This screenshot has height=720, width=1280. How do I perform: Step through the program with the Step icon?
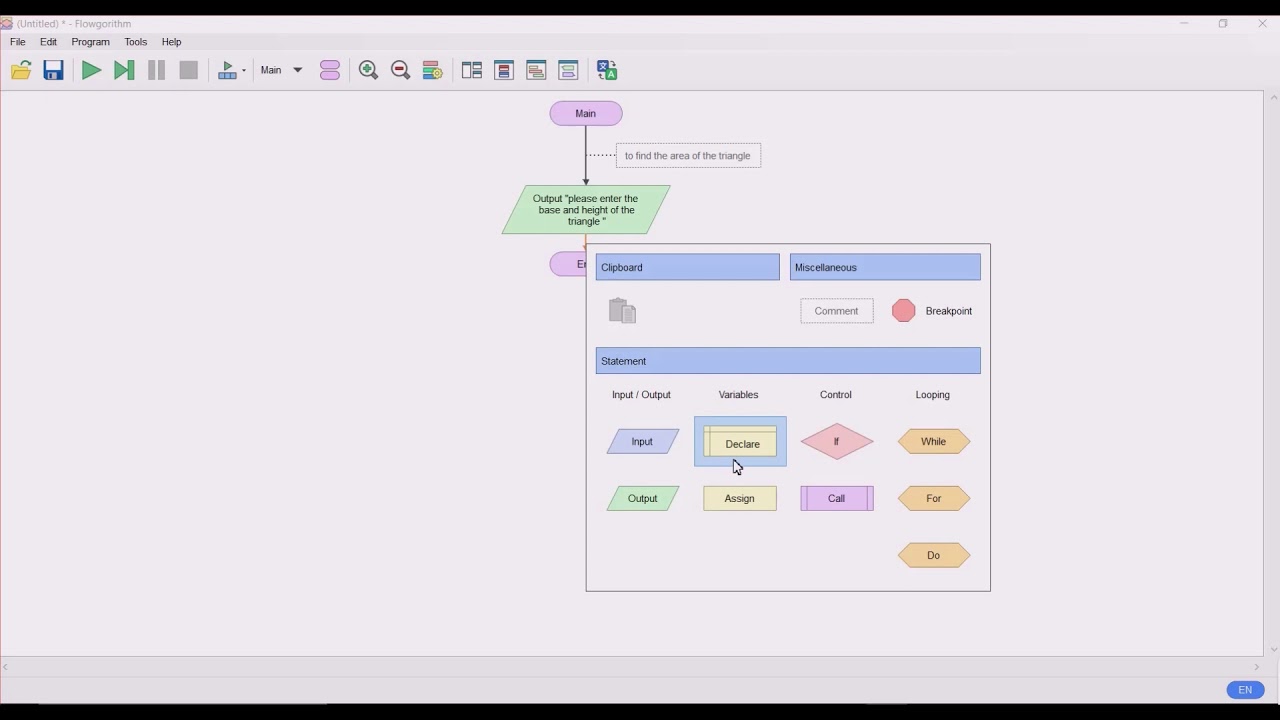[124, 70]
